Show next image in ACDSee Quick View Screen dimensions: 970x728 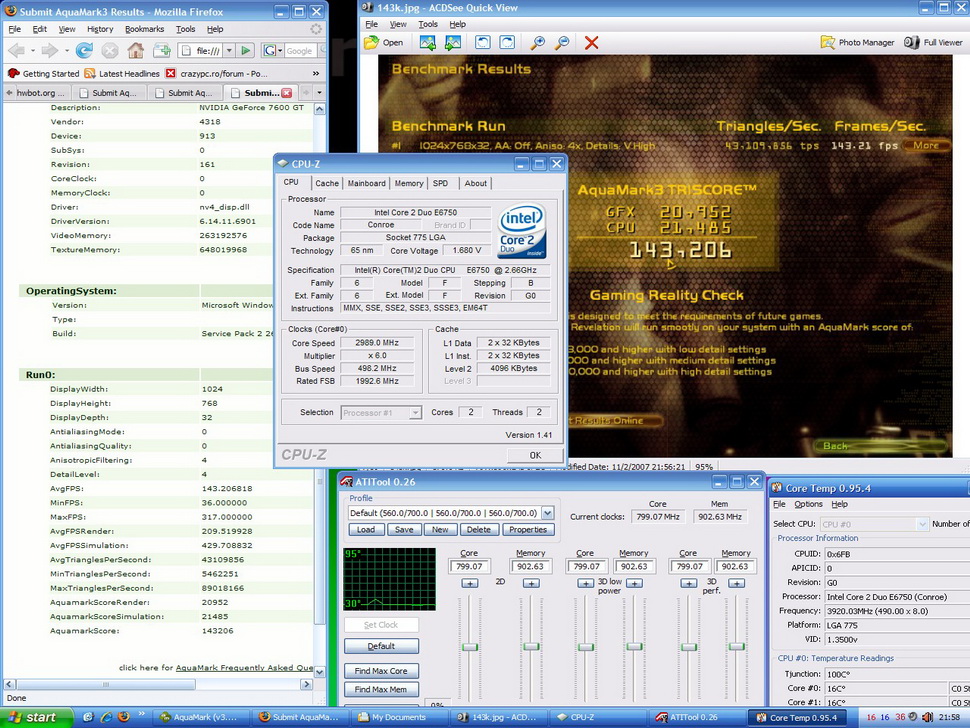[x=453, y=43]
